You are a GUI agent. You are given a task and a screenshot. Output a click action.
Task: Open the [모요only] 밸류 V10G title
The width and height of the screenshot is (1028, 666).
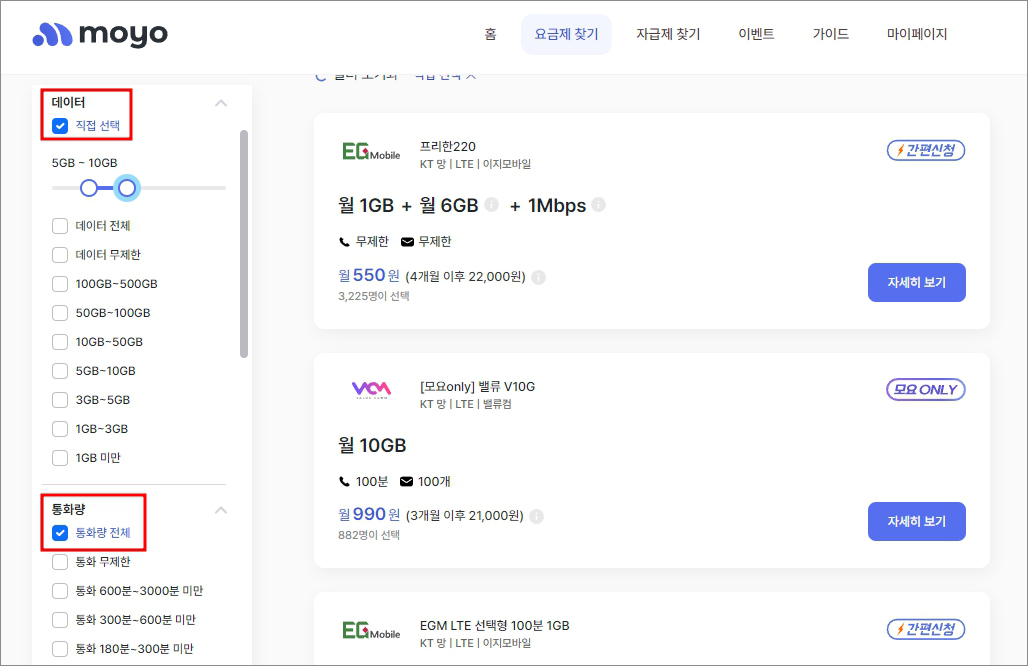477,387
